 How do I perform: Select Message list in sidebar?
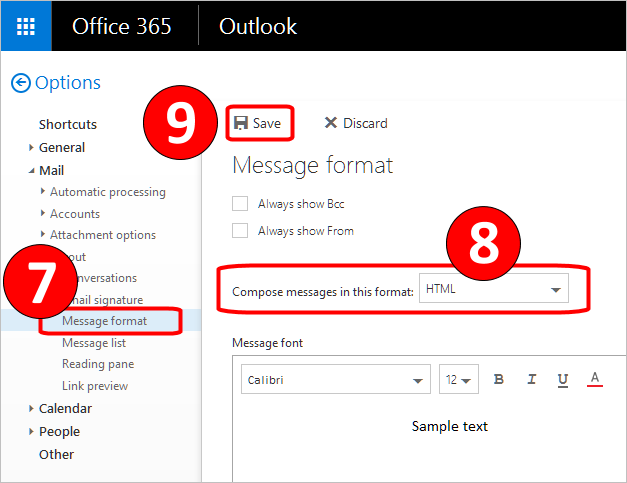click(x=94, y=343)
